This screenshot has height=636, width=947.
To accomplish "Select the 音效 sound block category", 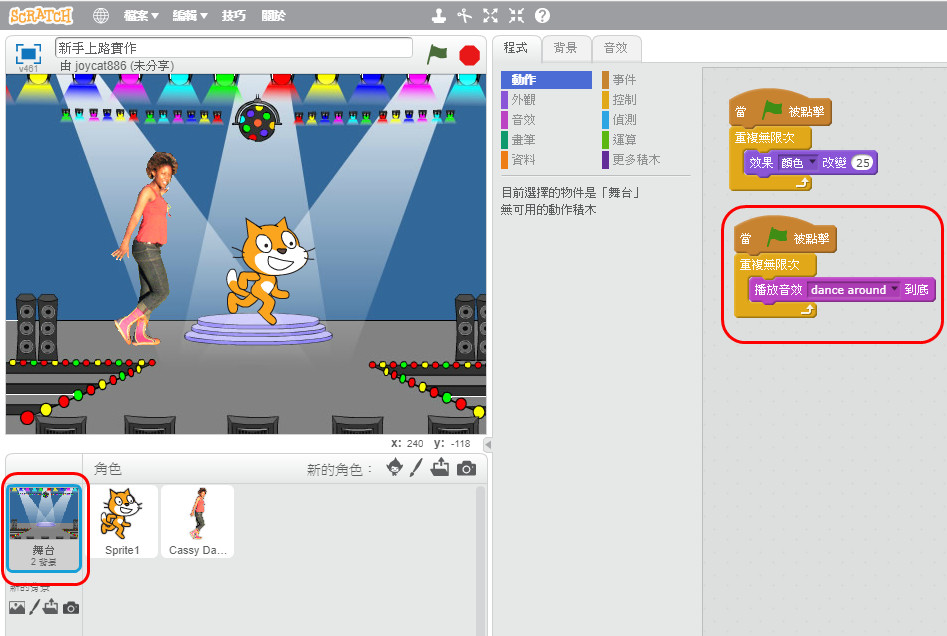I will (546, 120).
